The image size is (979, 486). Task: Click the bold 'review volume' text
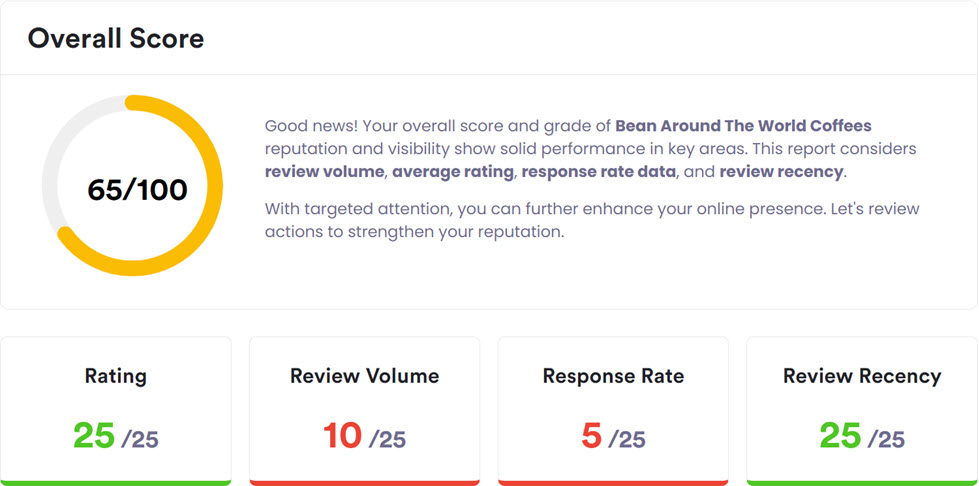pos(324,172)
